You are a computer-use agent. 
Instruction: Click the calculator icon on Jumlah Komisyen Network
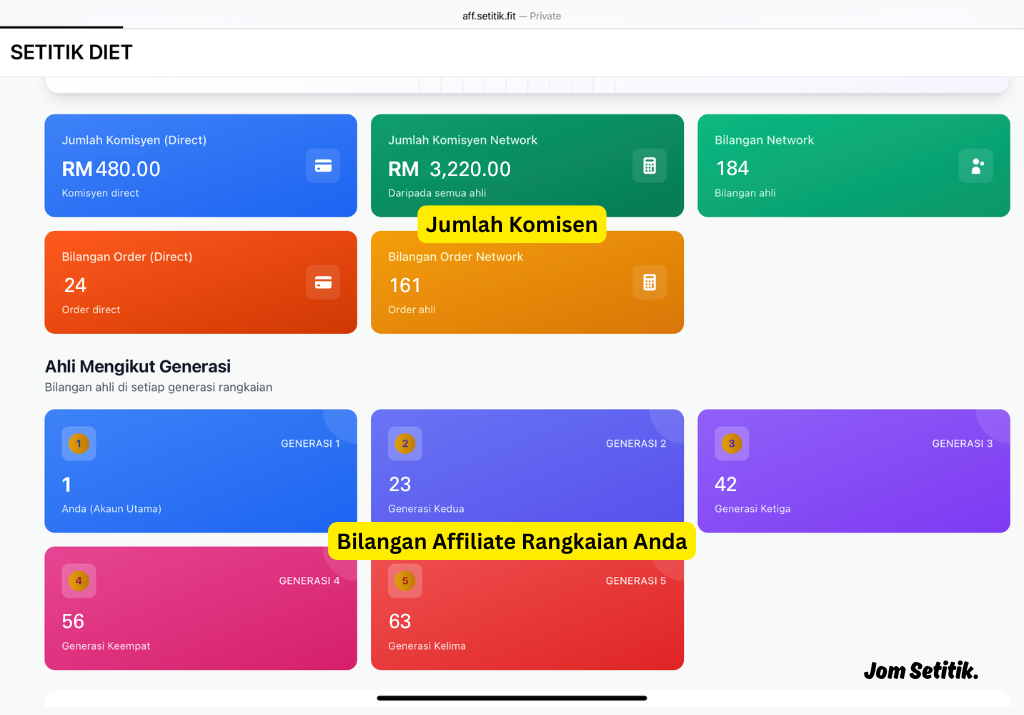649,166
